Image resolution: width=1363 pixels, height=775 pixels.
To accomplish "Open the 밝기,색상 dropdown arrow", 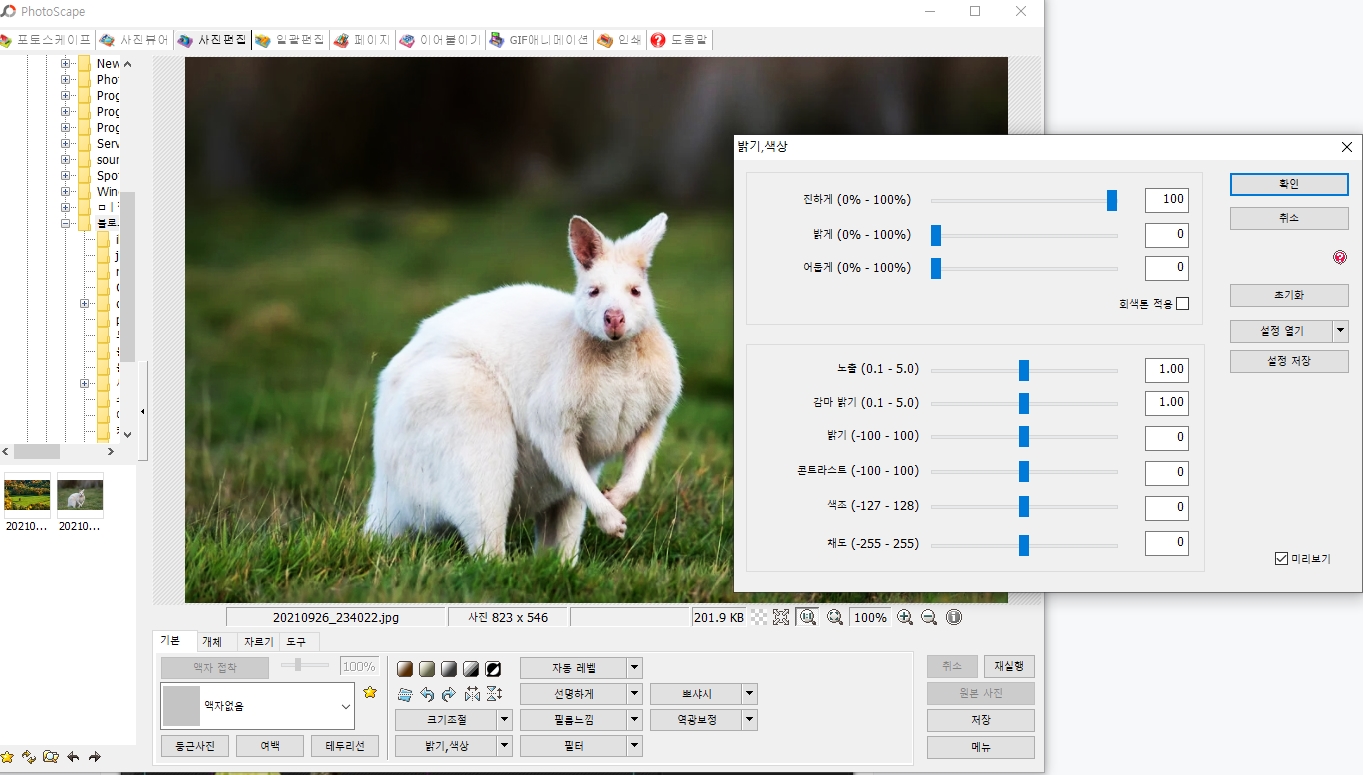I will click(505, 745).
